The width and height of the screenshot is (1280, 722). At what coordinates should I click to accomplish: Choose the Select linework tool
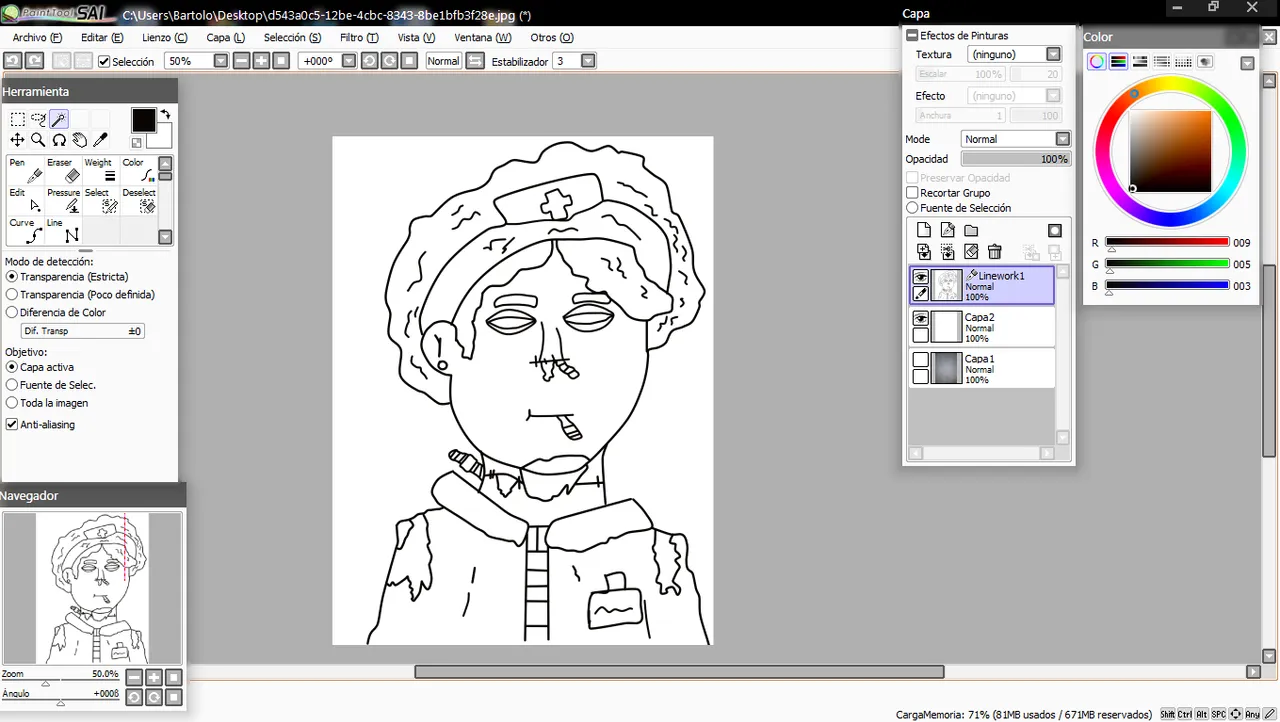tap(102, 201)
